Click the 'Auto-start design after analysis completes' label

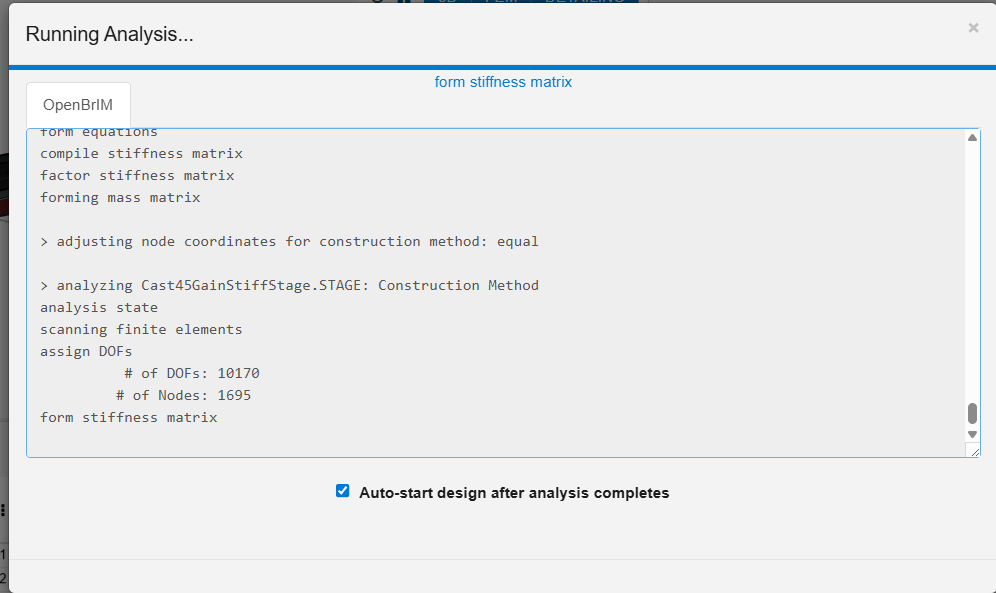514,493
